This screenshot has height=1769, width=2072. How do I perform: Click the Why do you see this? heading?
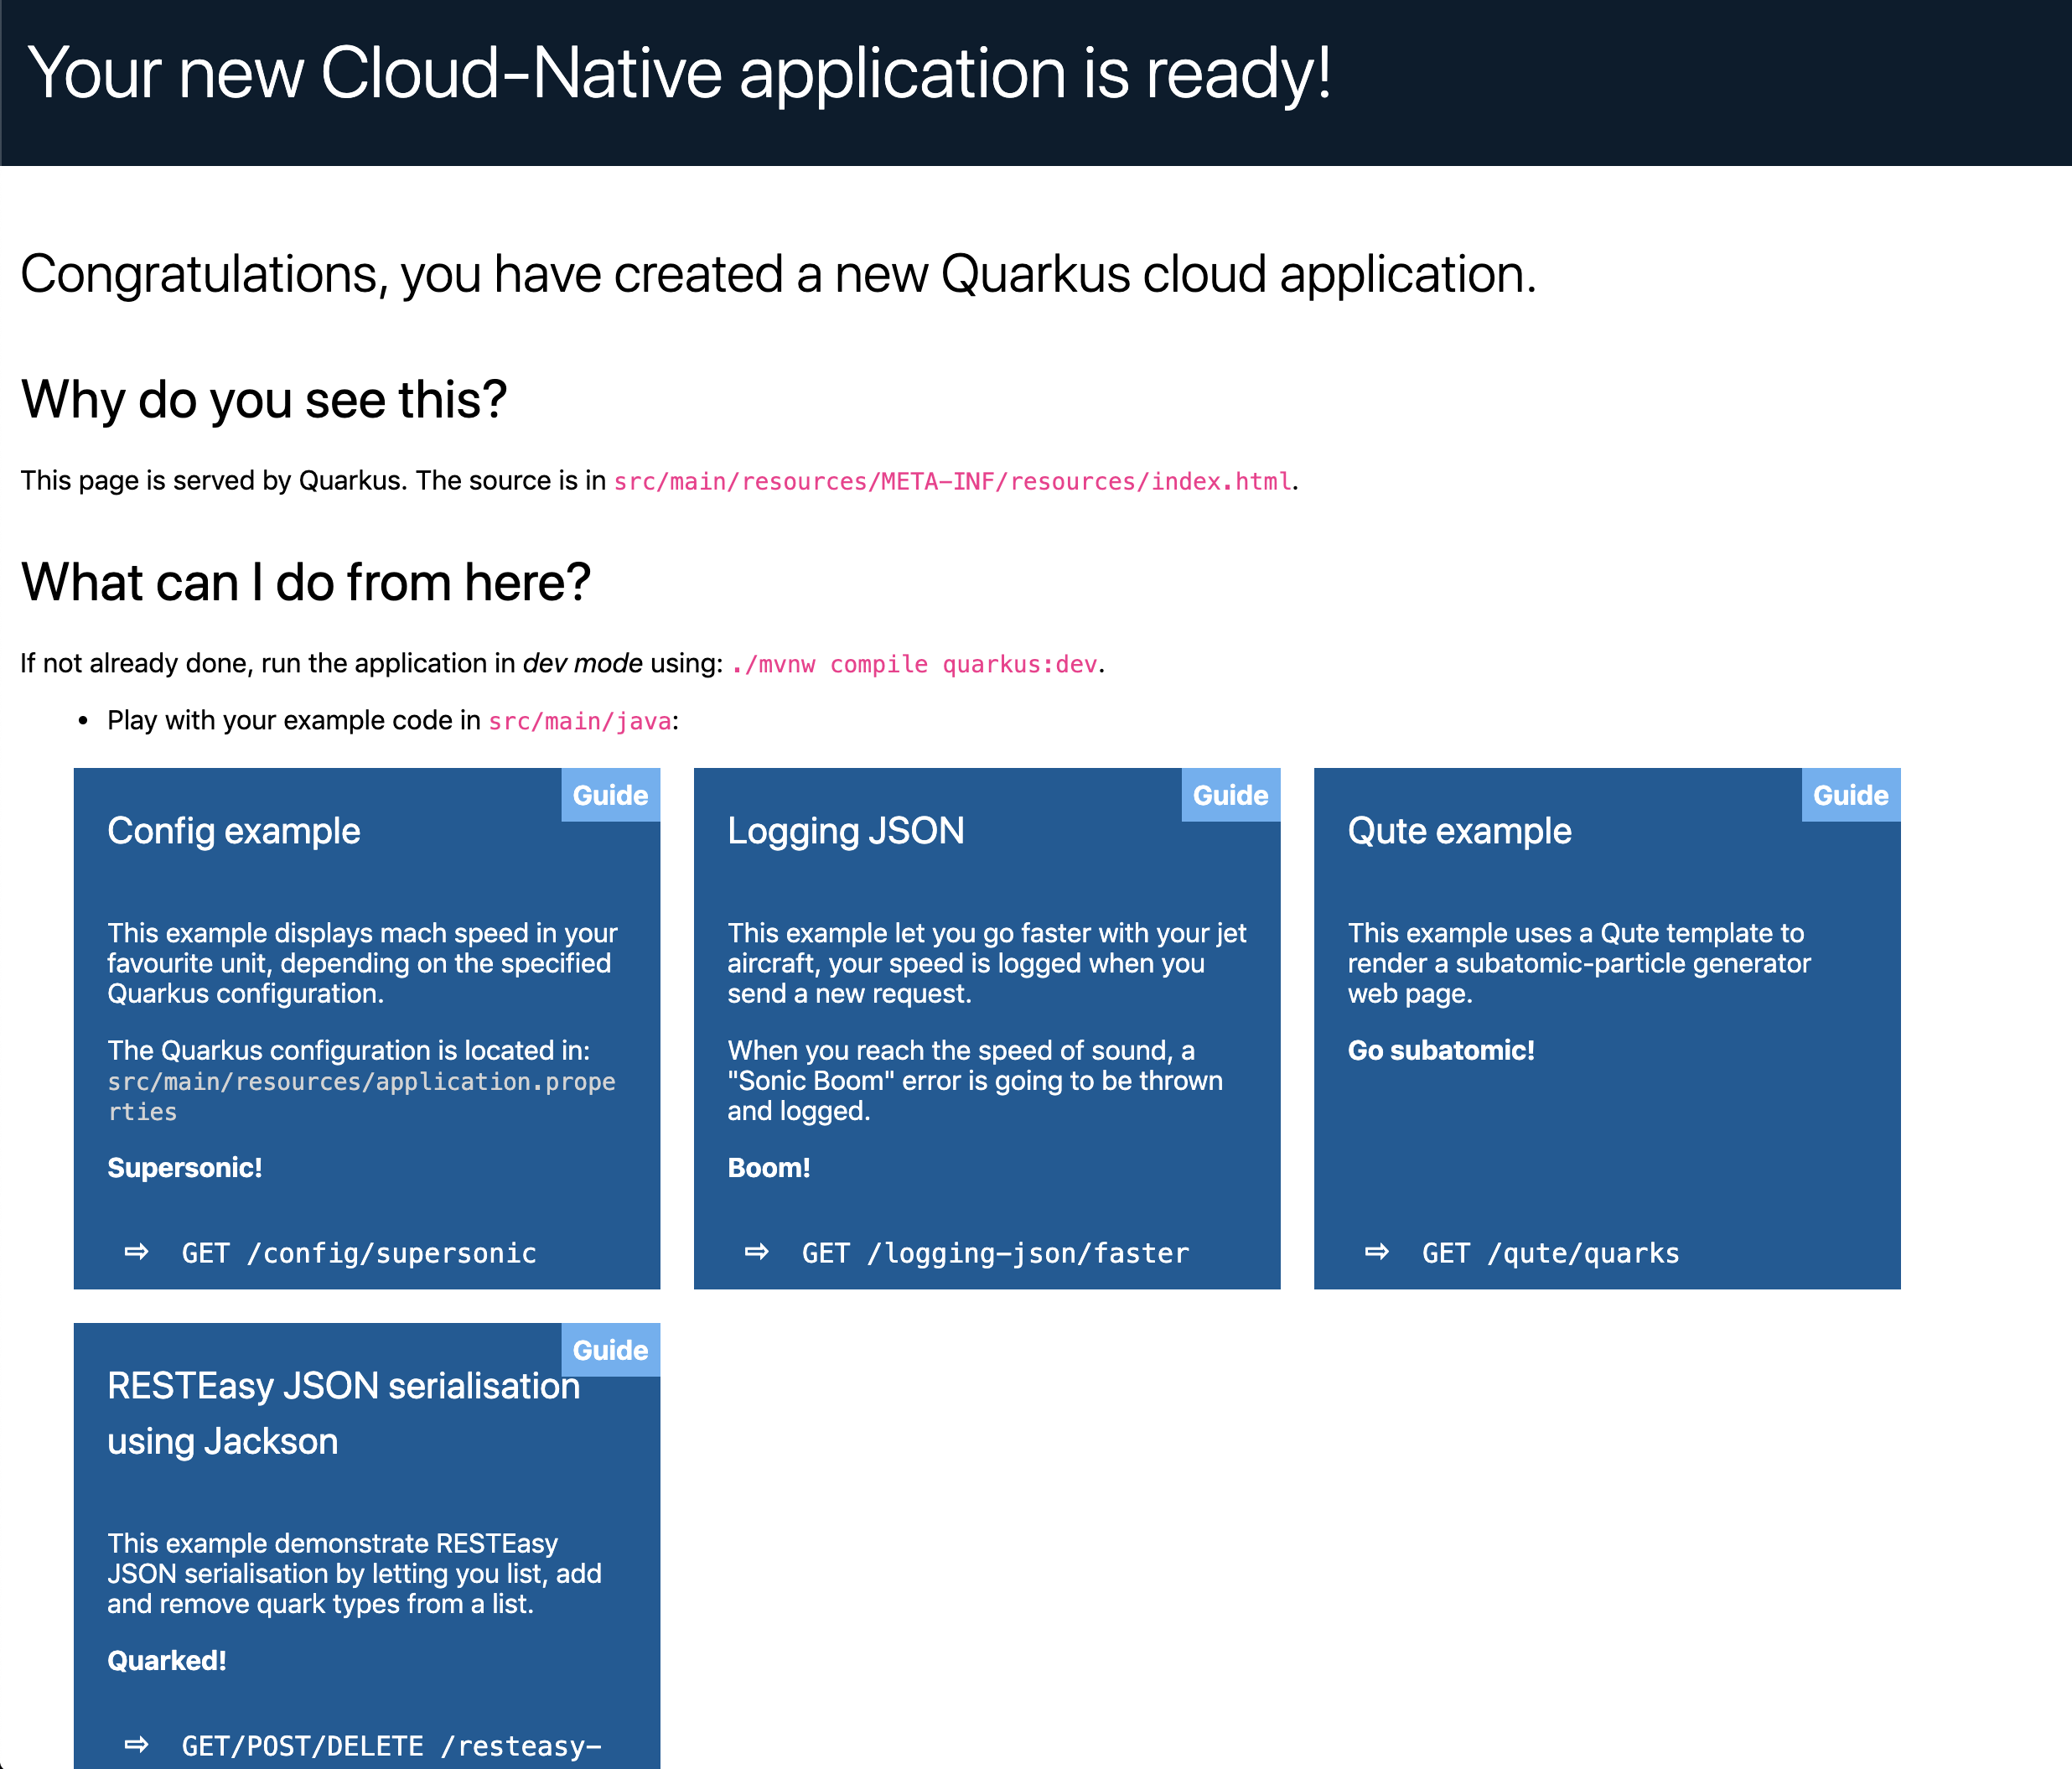[264, 400]
